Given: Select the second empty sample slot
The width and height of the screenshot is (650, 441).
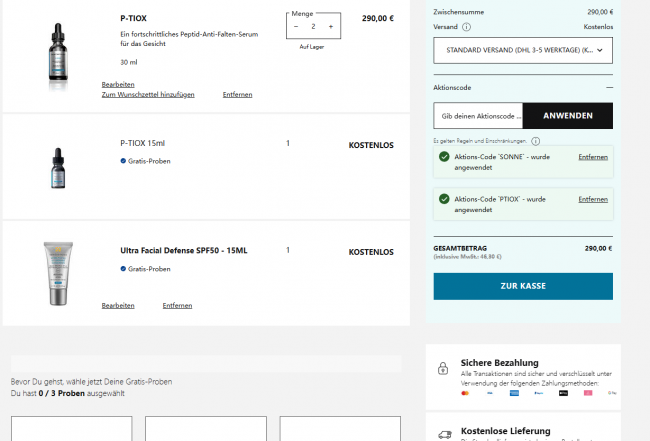Looking at the screenshot, I should click(206, 429).
